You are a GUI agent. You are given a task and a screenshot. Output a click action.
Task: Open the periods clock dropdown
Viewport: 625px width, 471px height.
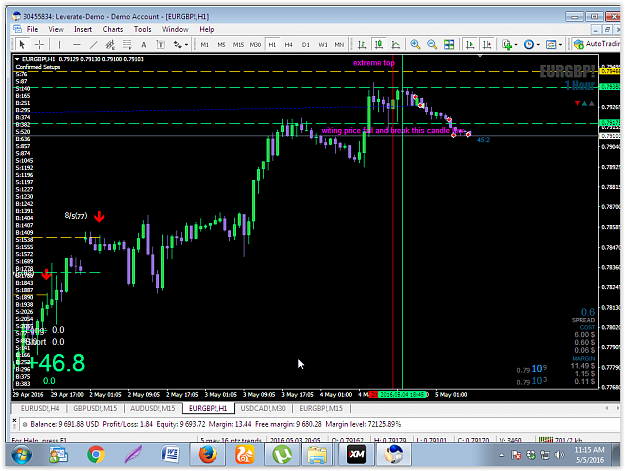(x=532, y=44)
